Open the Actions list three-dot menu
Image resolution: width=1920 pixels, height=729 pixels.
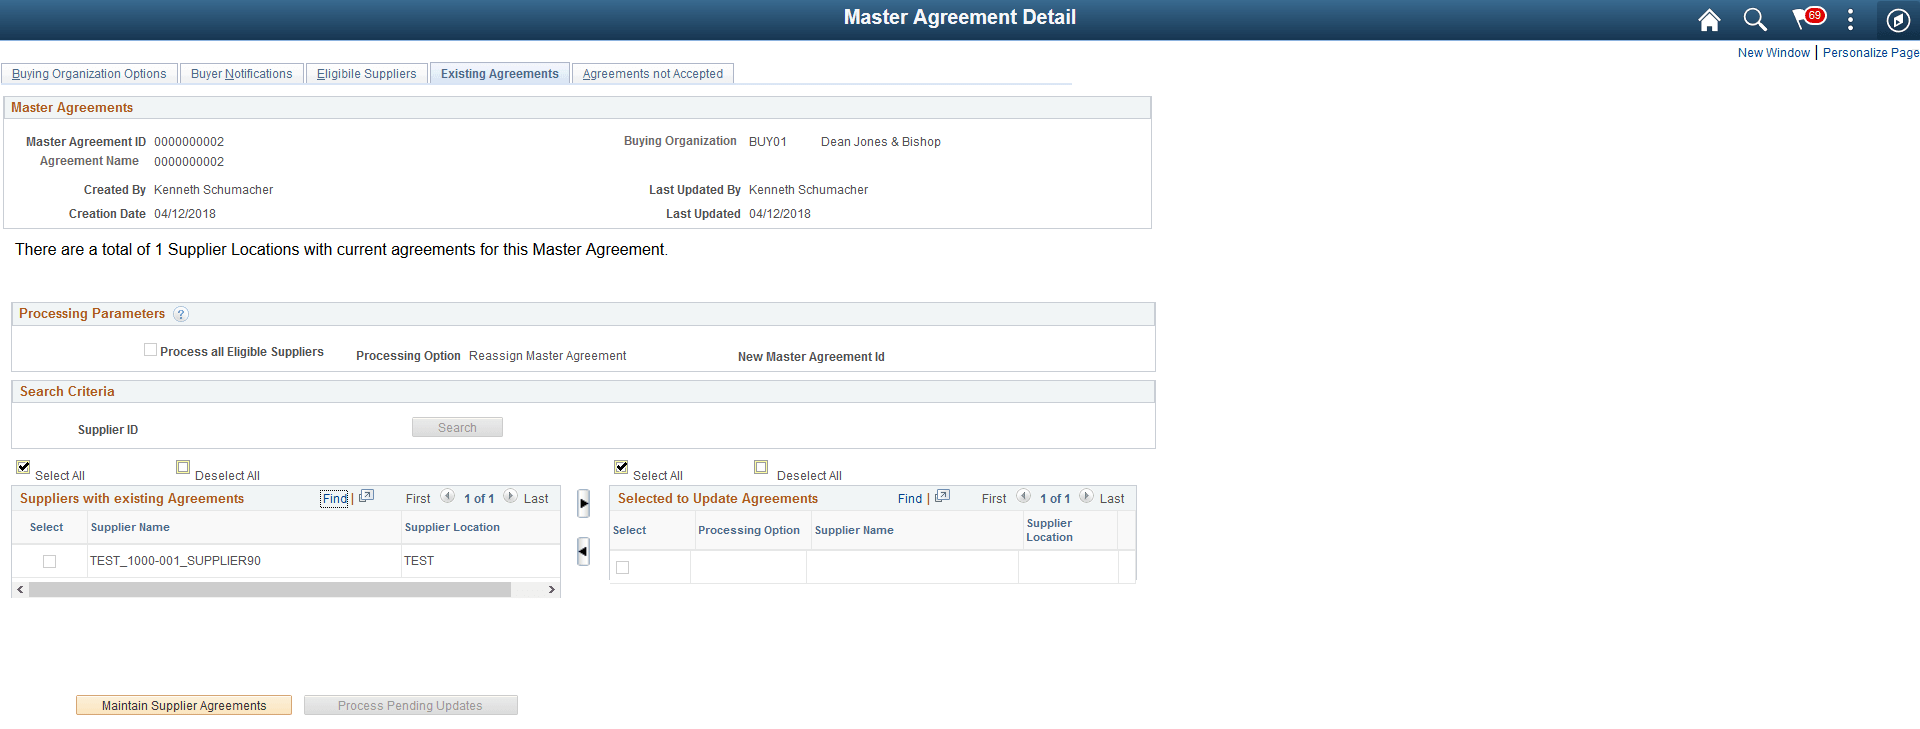(x=1850, y=19)
